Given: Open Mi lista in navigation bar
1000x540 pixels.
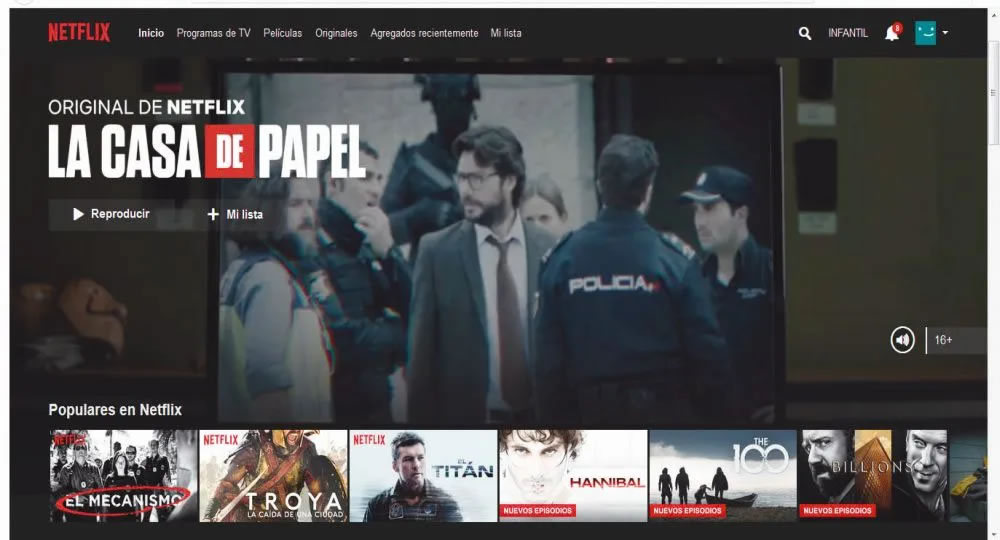Looking at the screenshot, I should pos(506,33).
